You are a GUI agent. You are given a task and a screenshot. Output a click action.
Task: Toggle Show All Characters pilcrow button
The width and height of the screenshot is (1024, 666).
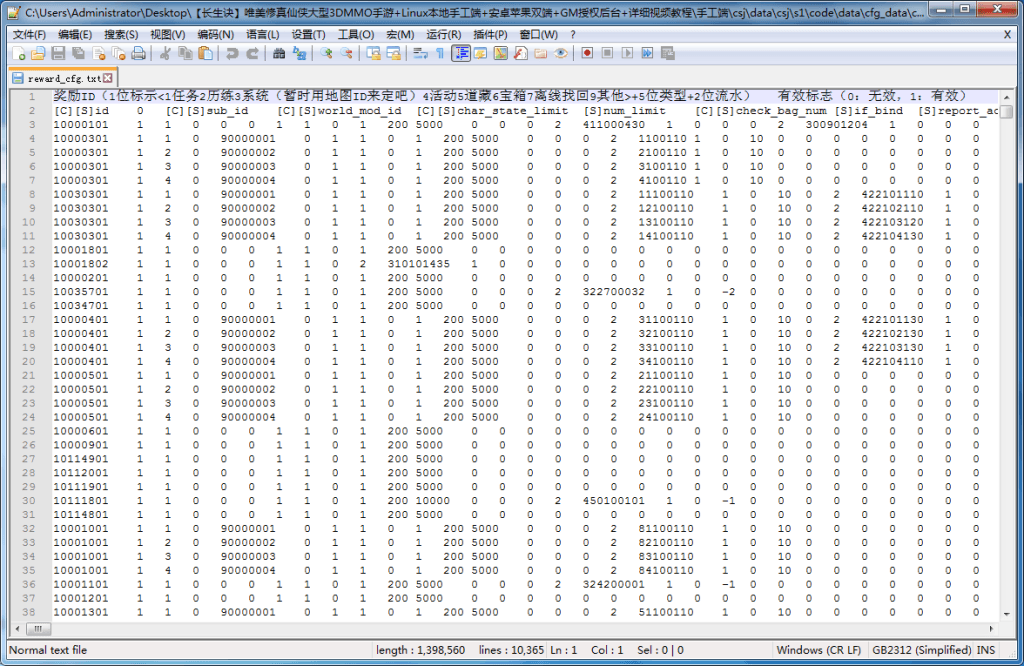point(439,53)
